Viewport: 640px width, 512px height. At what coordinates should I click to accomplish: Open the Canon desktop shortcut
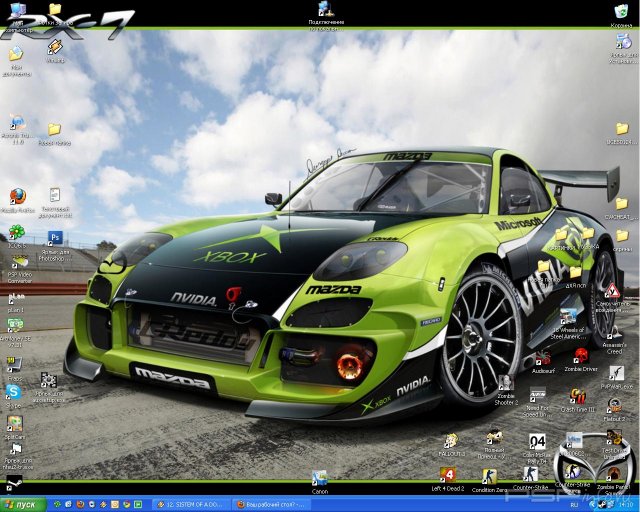click(x=319, y=479)
